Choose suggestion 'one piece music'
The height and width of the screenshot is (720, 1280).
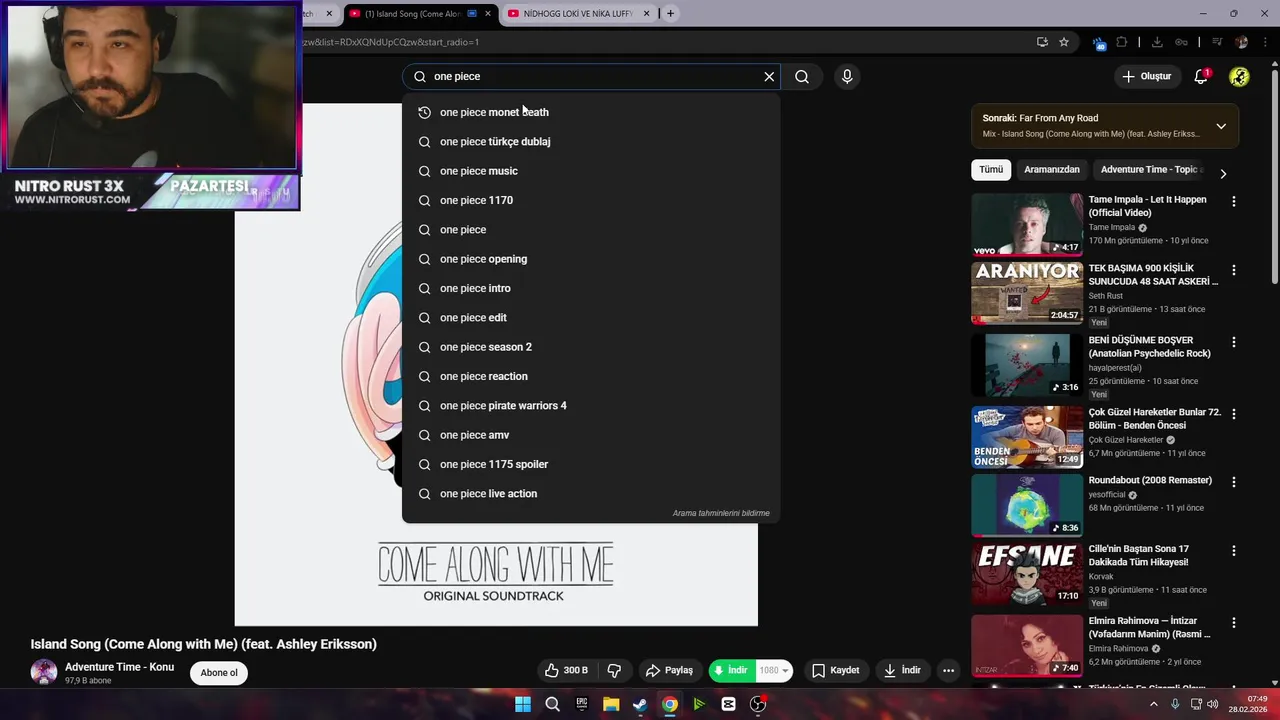click(x=591, y=171)
